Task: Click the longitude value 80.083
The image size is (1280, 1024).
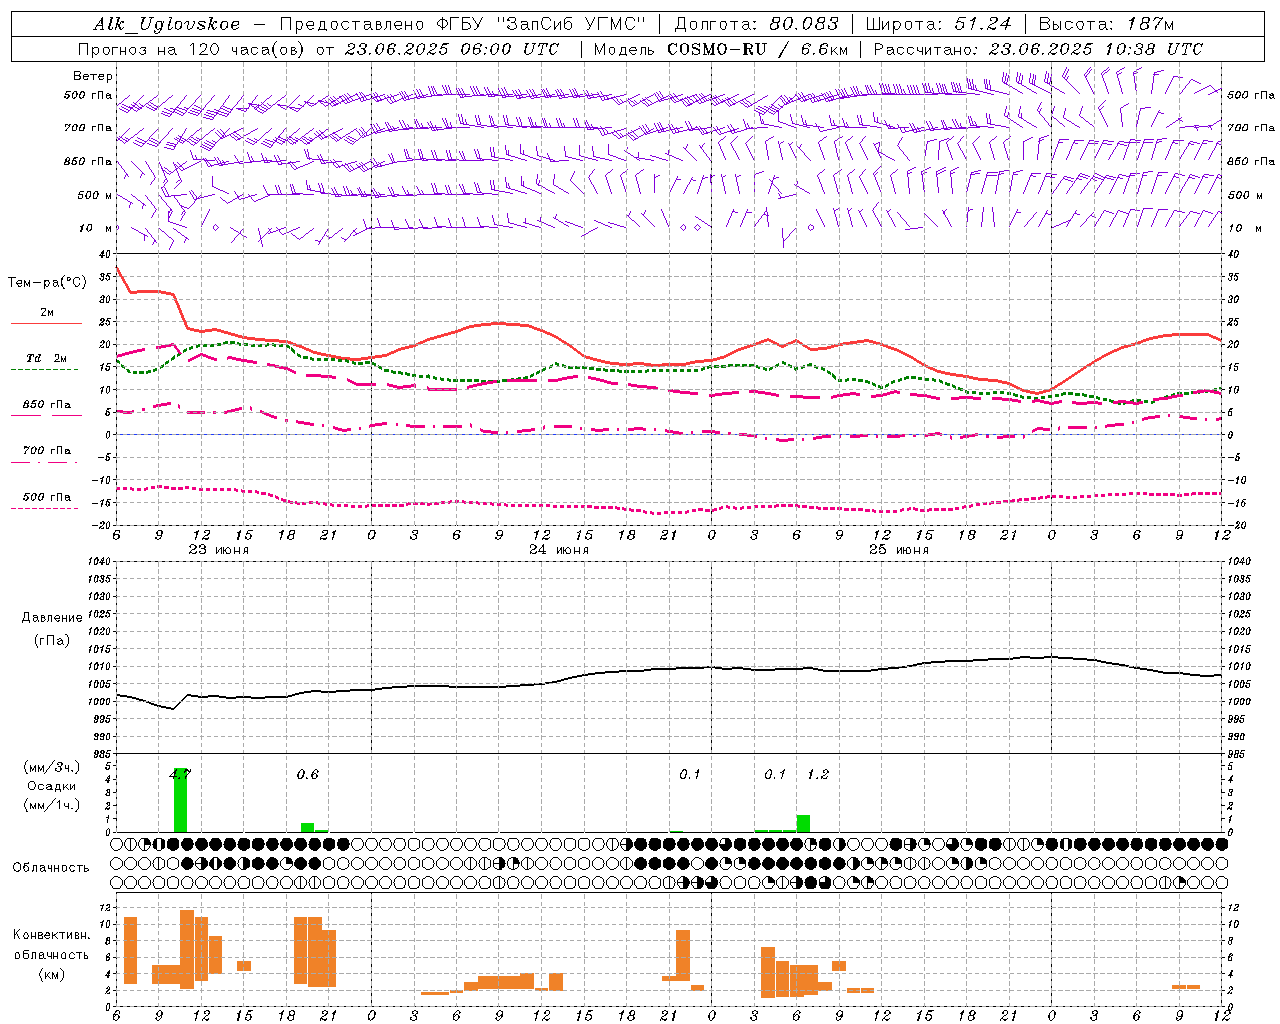Action: click(805, 24)
